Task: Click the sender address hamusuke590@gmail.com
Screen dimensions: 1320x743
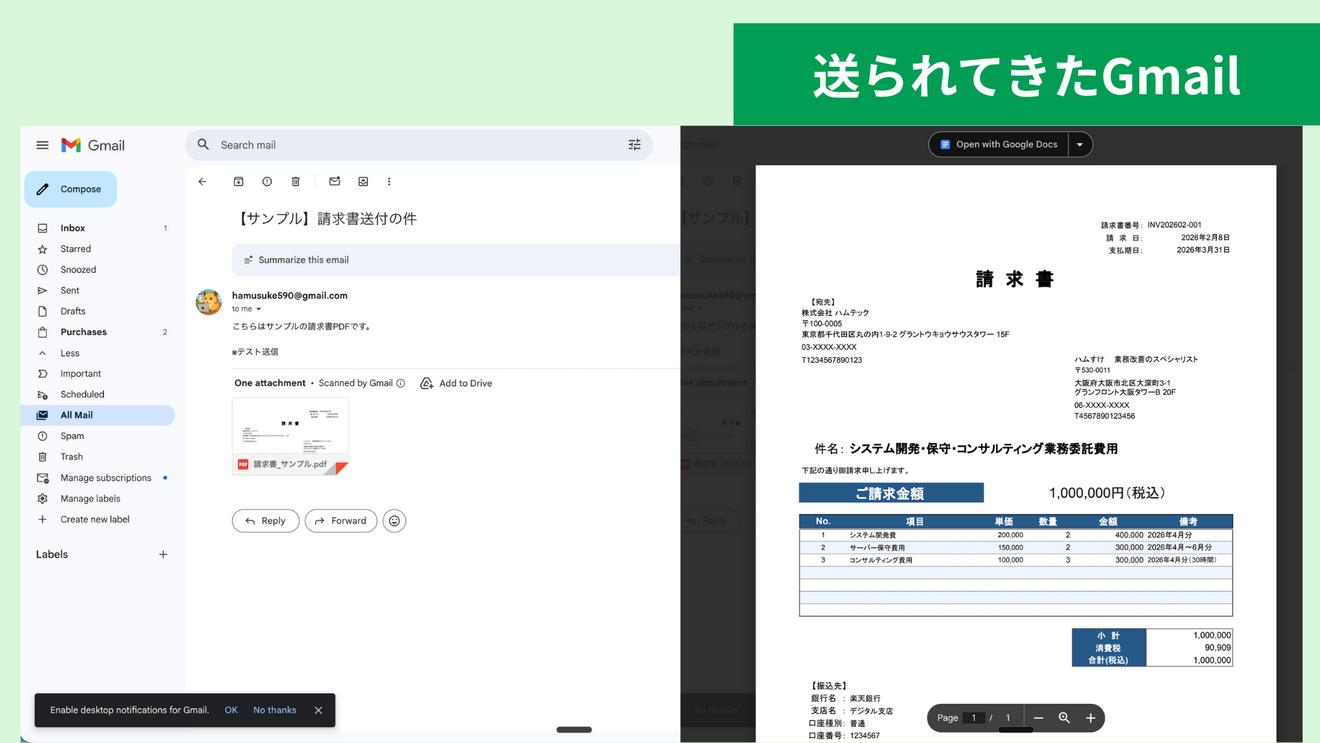Action: 290,296
